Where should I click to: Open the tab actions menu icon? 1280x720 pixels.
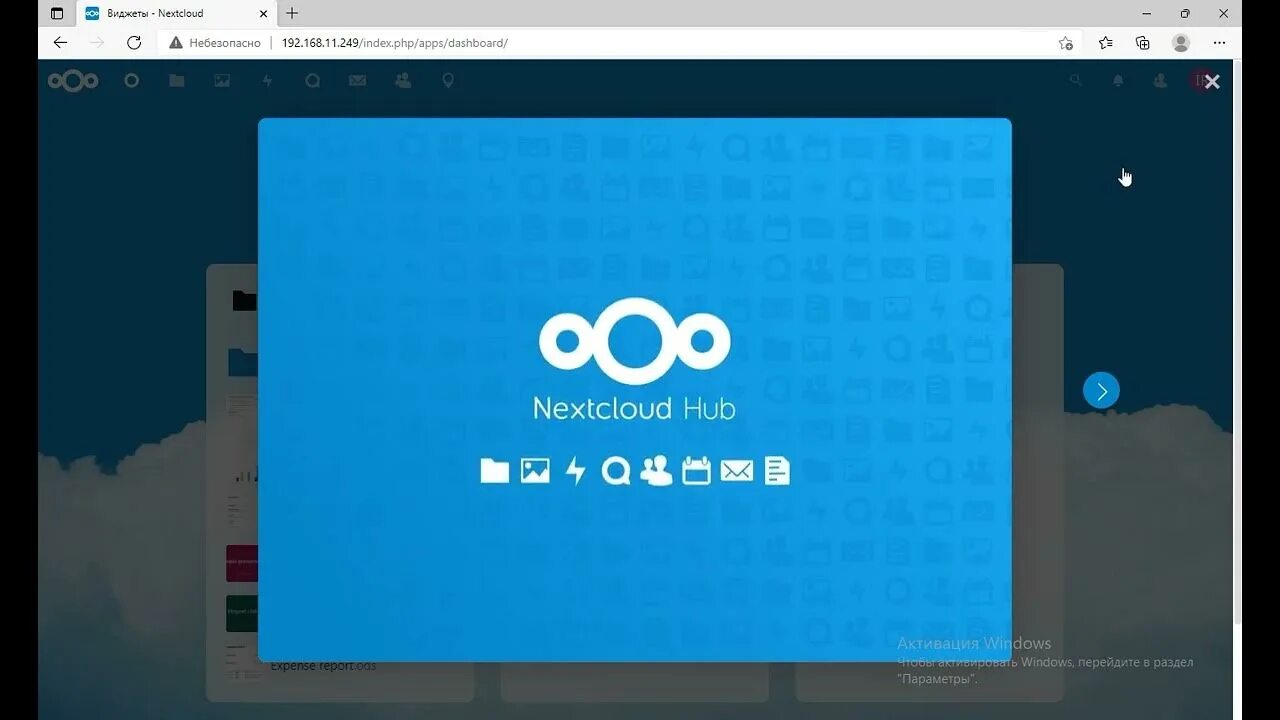56,13
